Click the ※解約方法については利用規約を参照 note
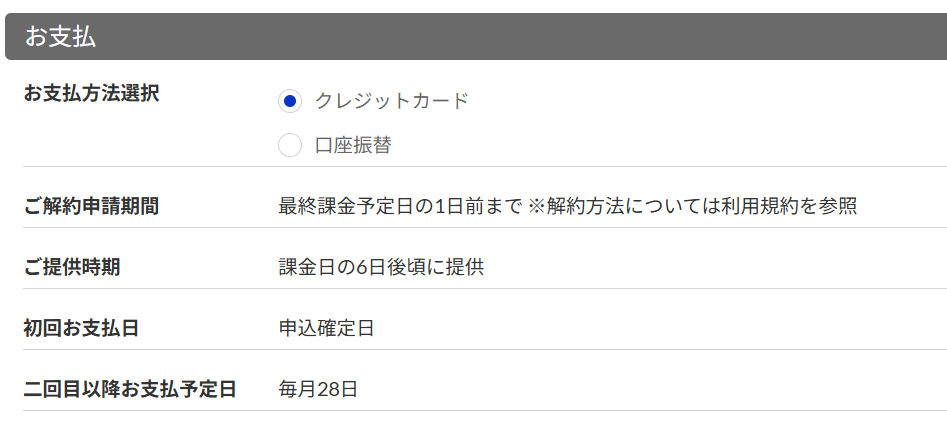The width and height of the screenshot is (947, 429). click(x=692, y=207)
